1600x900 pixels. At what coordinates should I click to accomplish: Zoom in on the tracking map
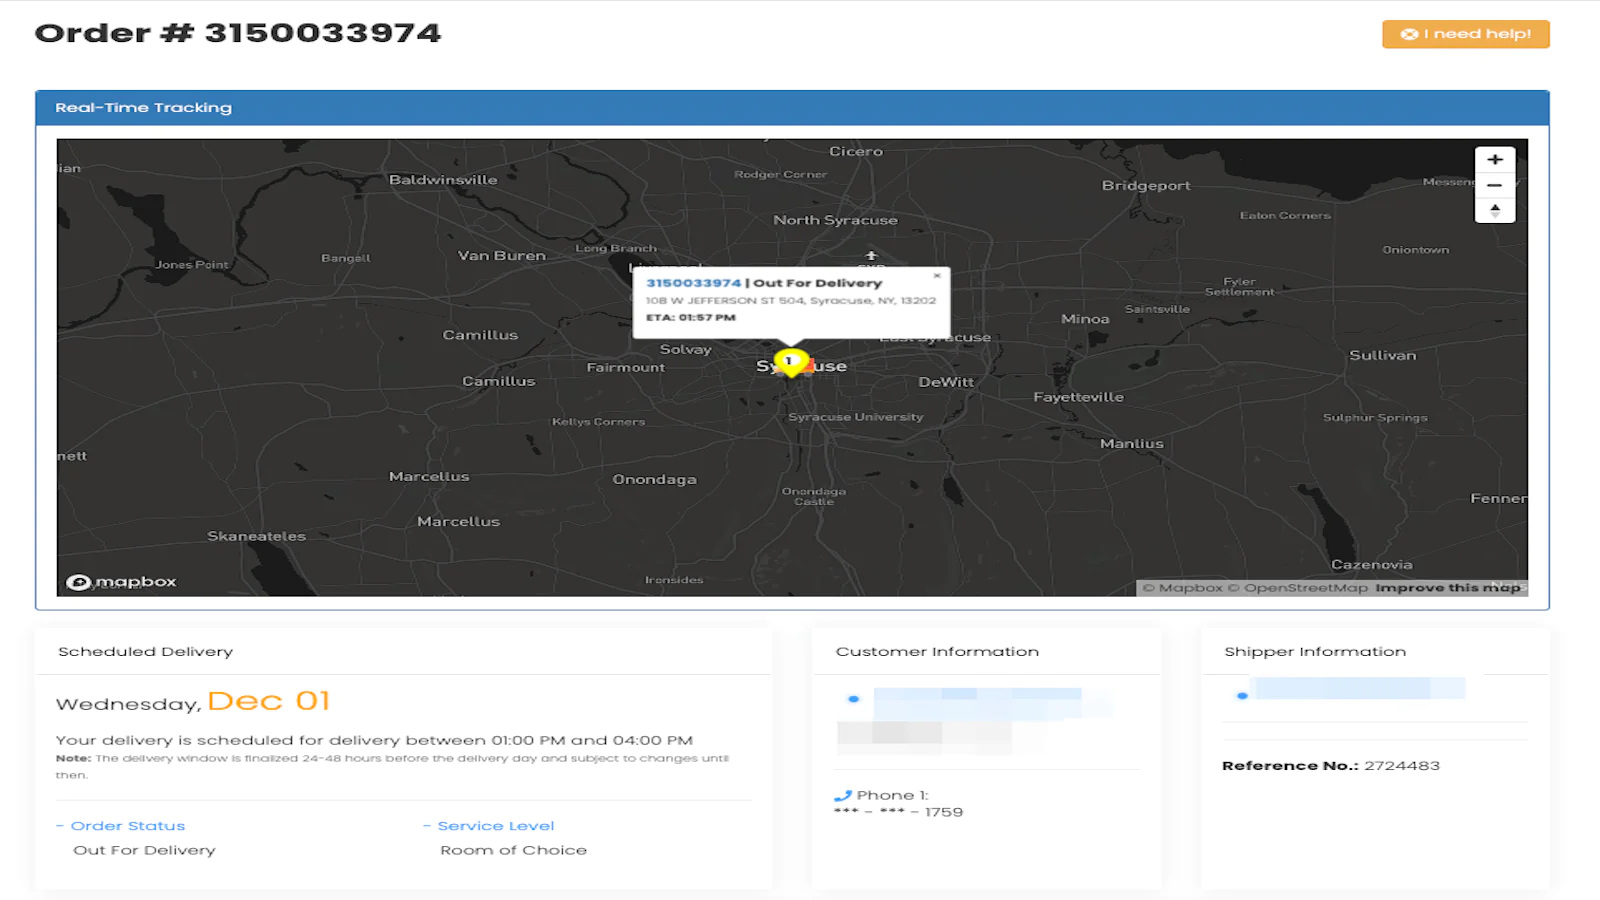click(1495, 160)
